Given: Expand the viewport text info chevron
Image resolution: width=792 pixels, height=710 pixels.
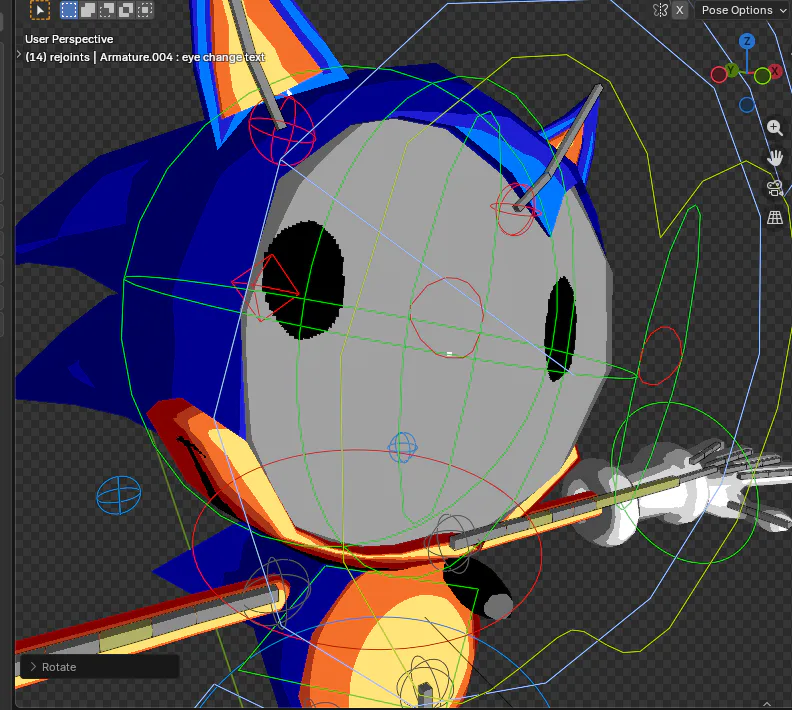Looking at the screenshot, I should click(19, 55).
